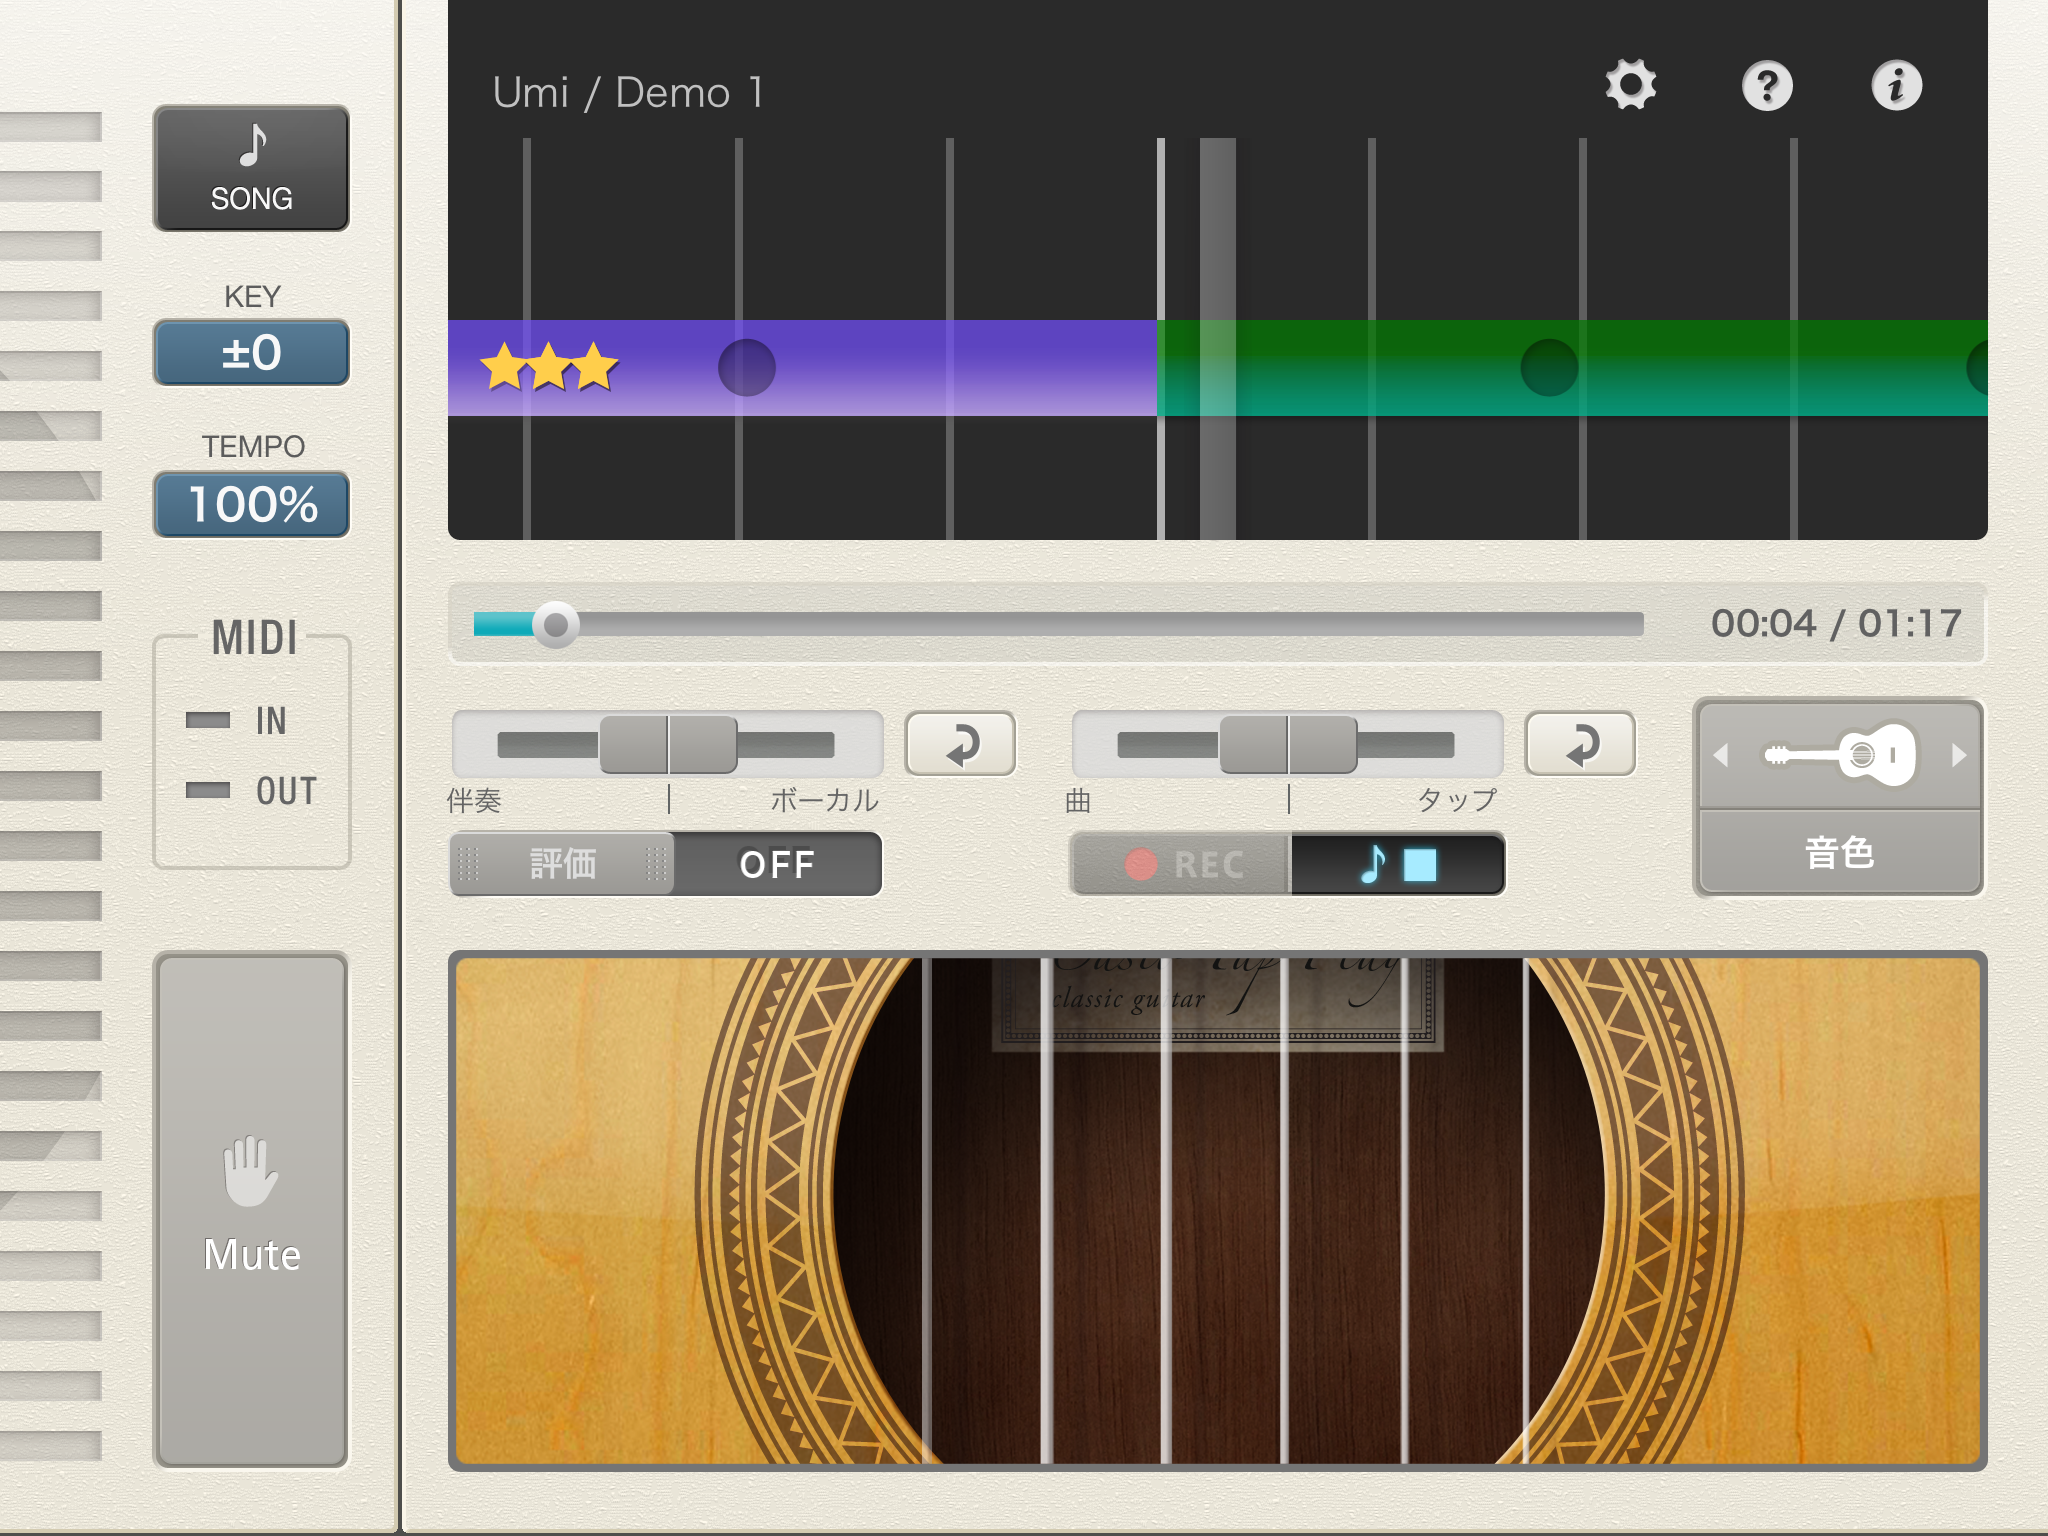Click the music note icon in SONG button
Image resolution: width=2048 pixels, height=1536 pixels.
pos(252,146)
